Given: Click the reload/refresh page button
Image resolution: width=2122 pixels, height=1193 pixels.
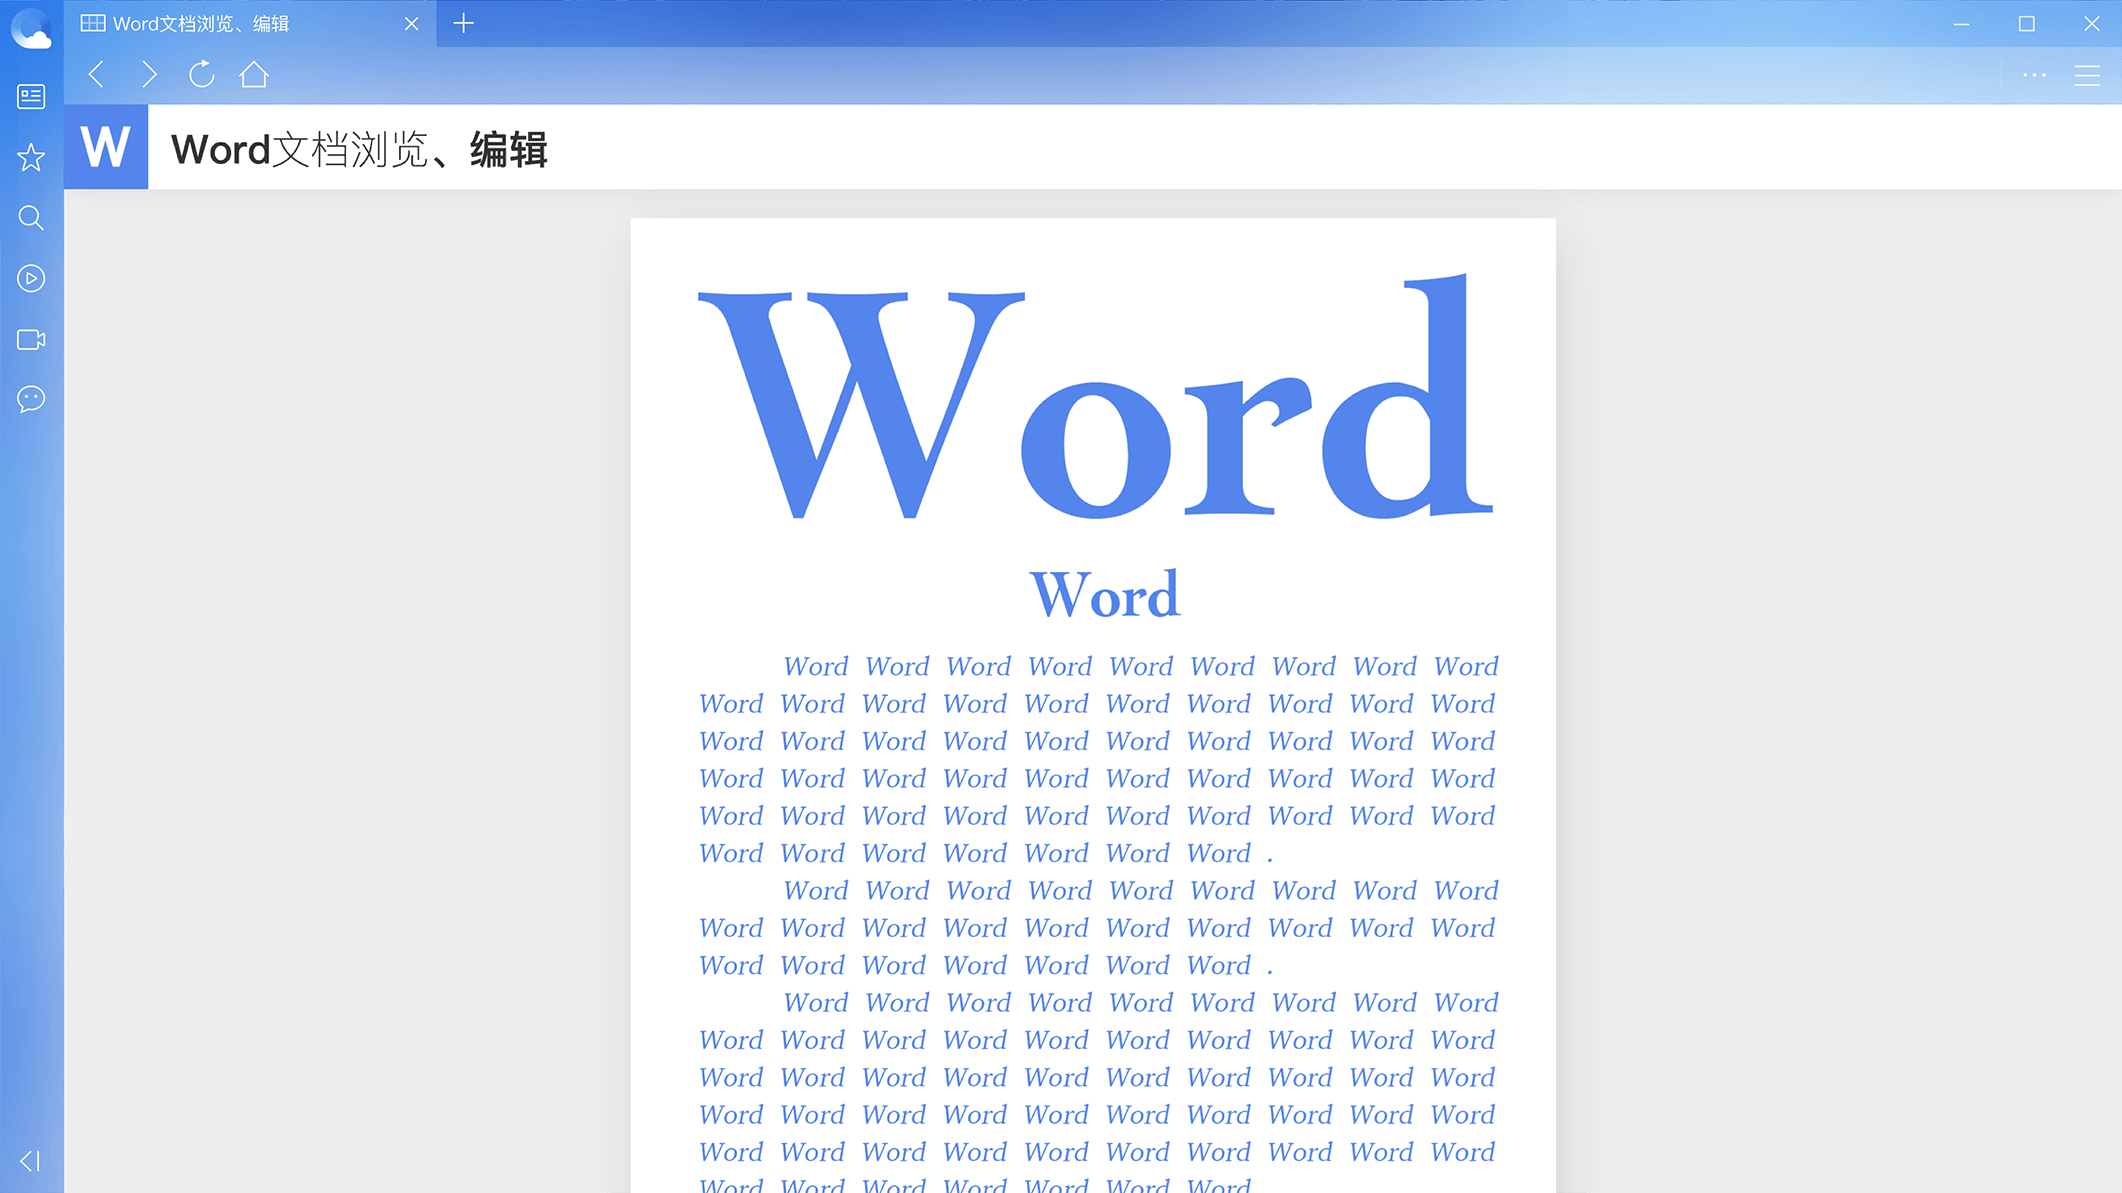Looking at the screenshot, I should click(203, 74).
